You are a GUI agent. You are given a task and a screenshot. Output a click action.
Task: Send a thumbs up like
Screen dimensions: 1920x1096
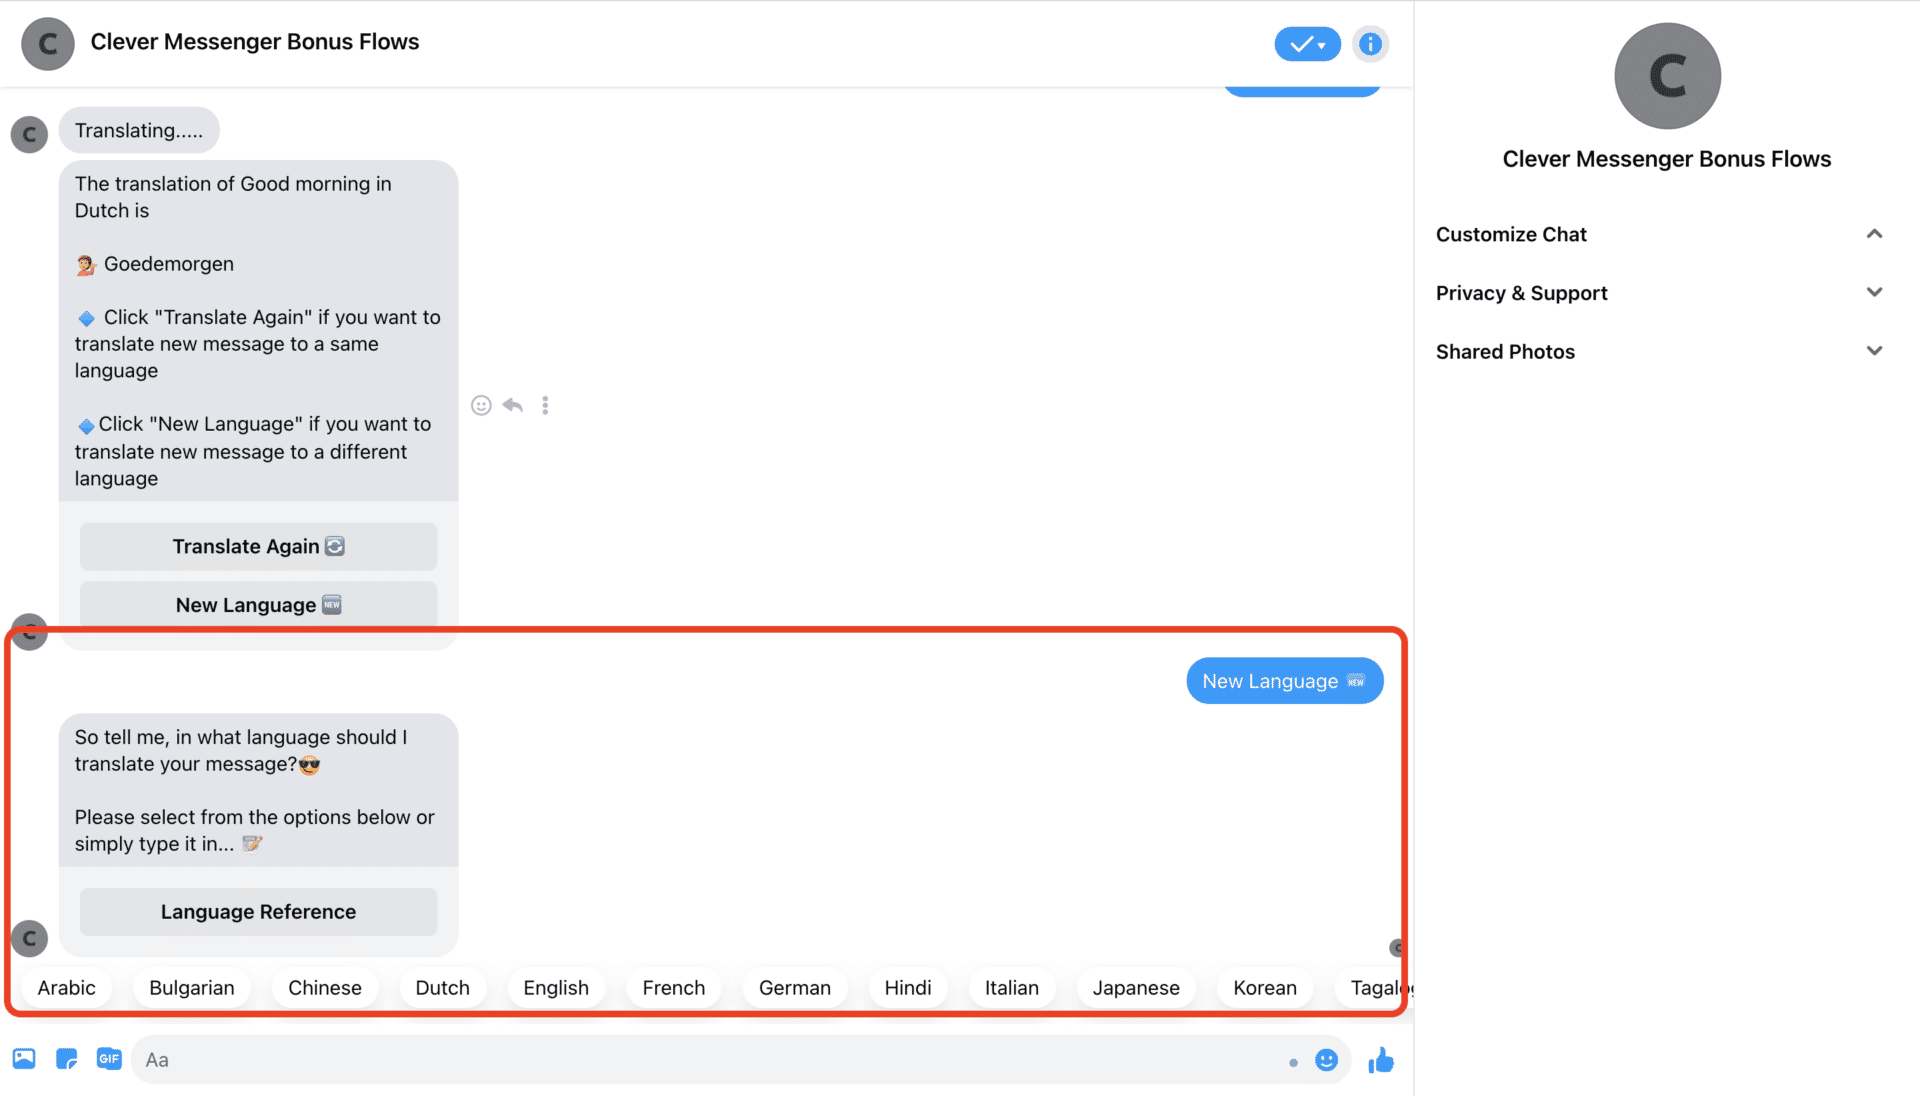(1381, 1059)
